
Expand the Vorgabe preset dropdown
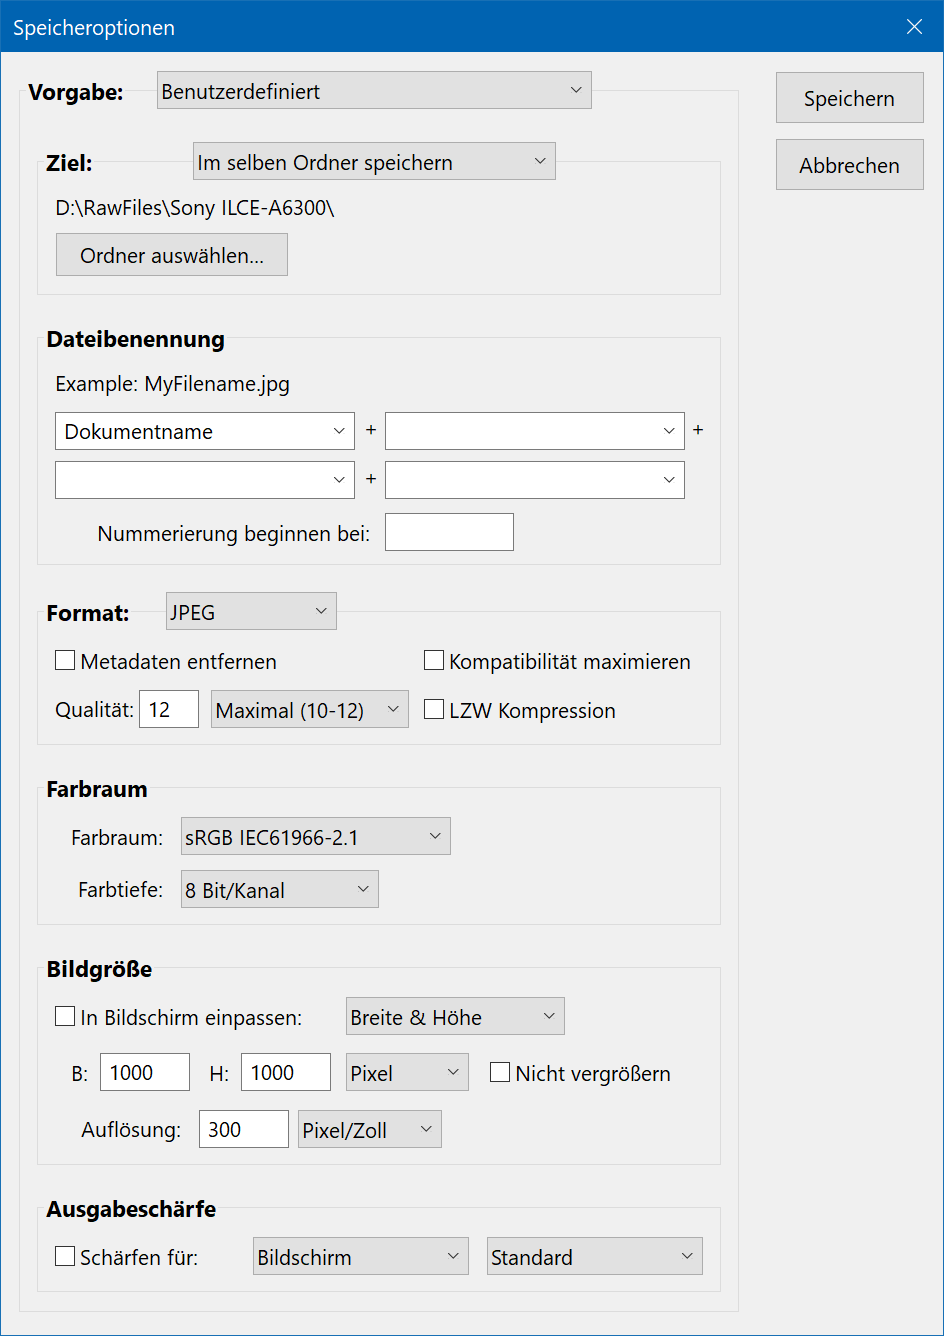pyautogui.click(x=374, y=91)
